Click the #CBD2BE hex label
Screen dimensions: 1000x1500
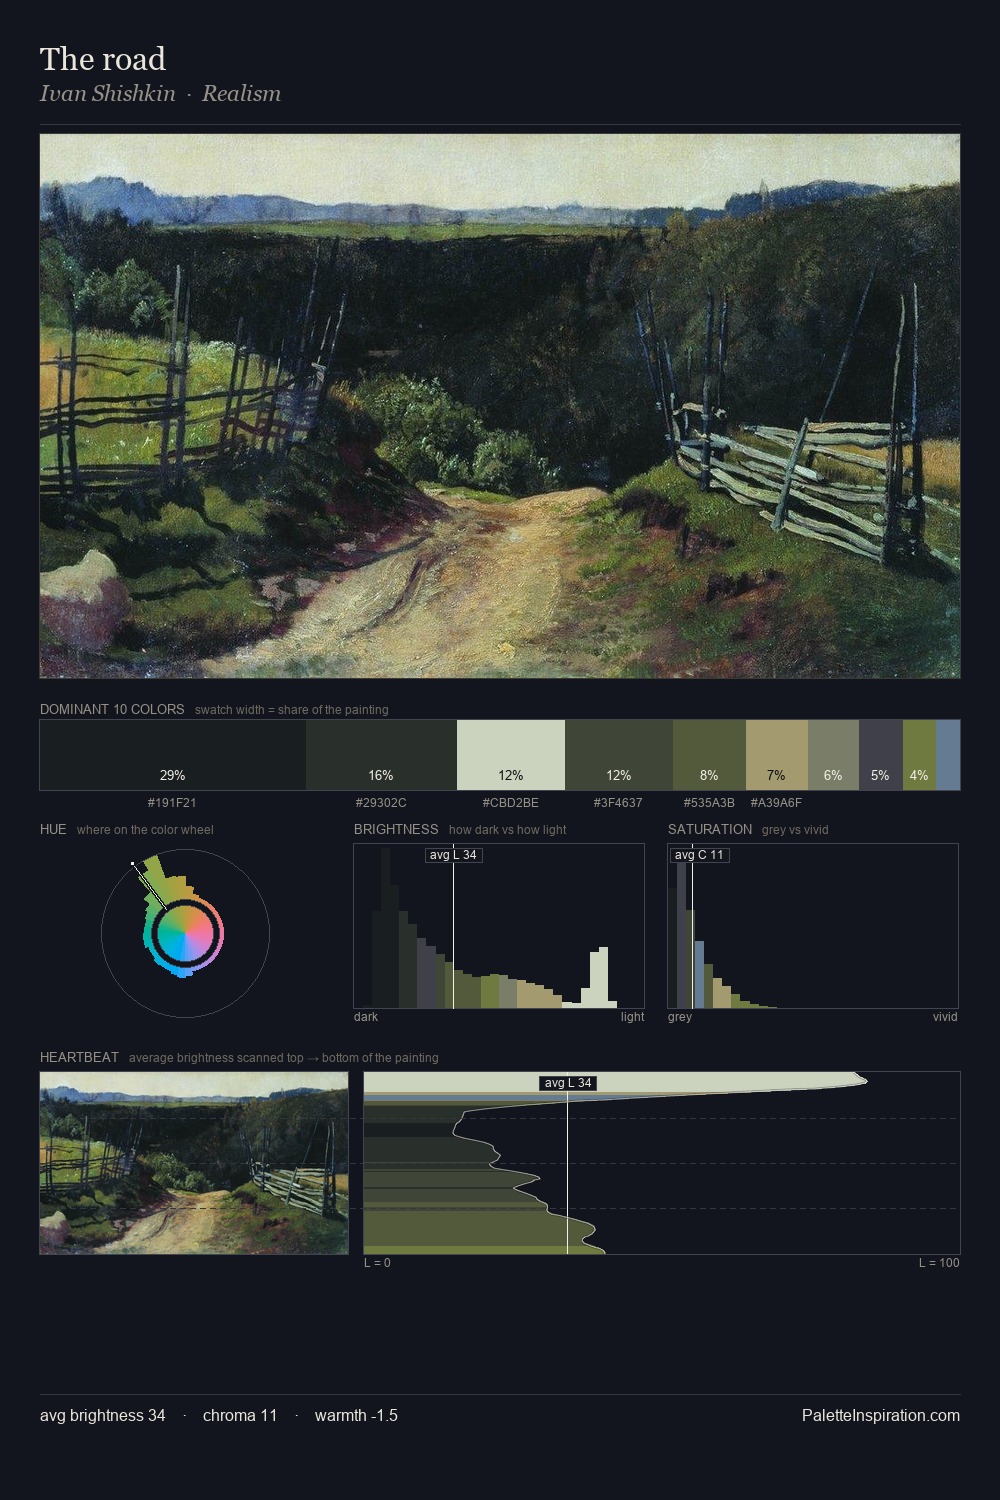(510, 803)
